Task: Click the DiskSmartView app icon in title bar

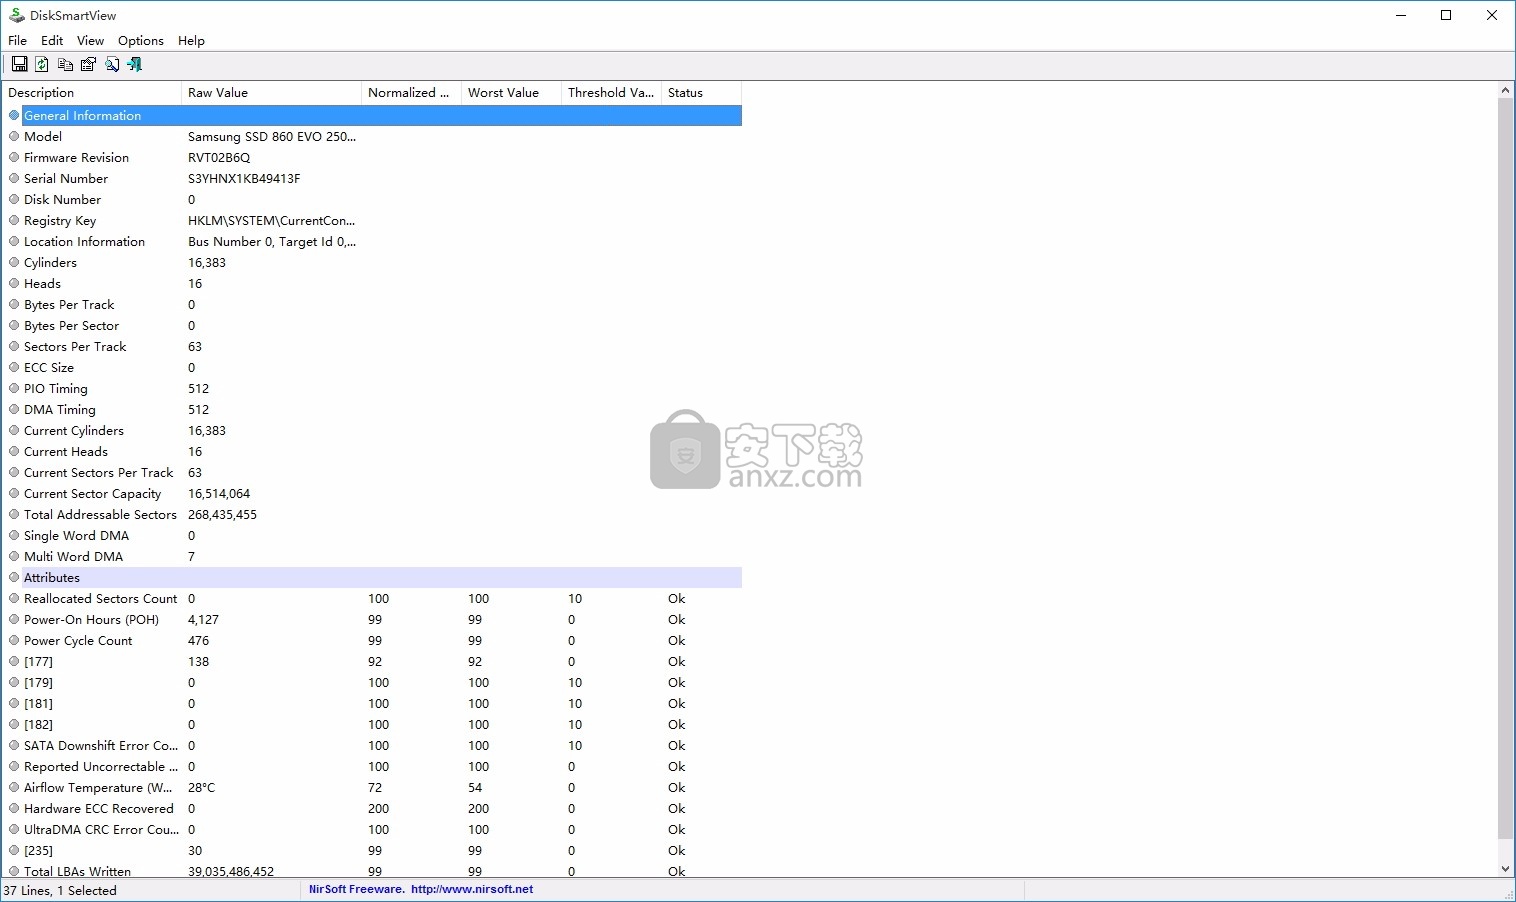Action: [16, 15]
